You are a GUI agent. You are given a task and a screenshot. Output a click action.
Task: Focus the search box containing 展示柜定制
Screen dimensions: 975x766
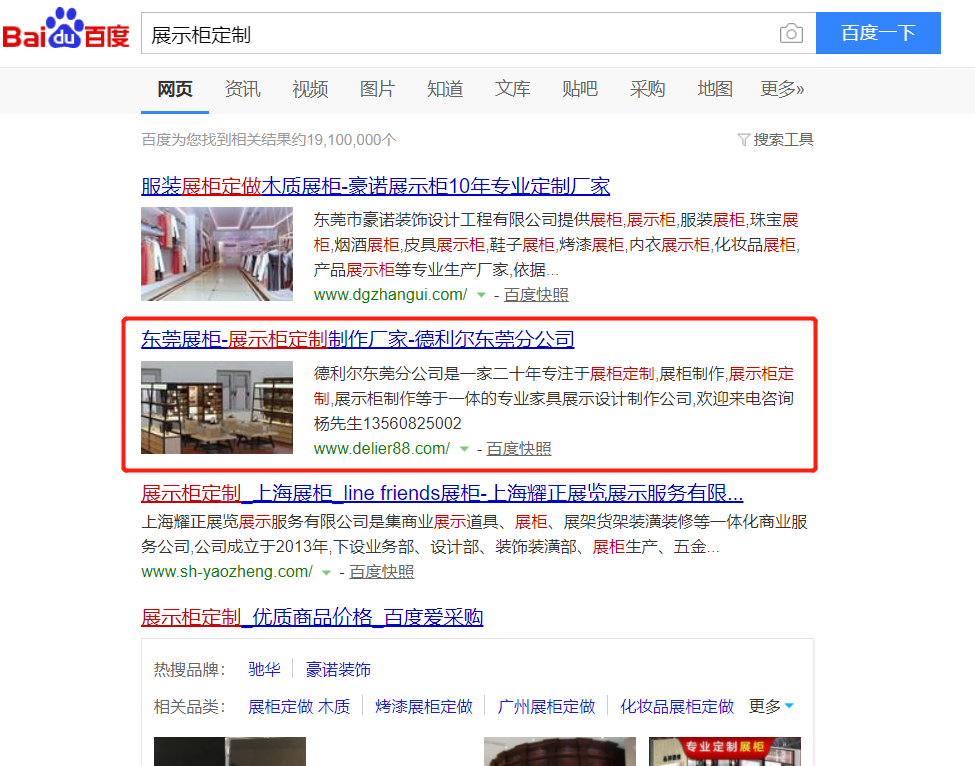click(x=460, y=34)
